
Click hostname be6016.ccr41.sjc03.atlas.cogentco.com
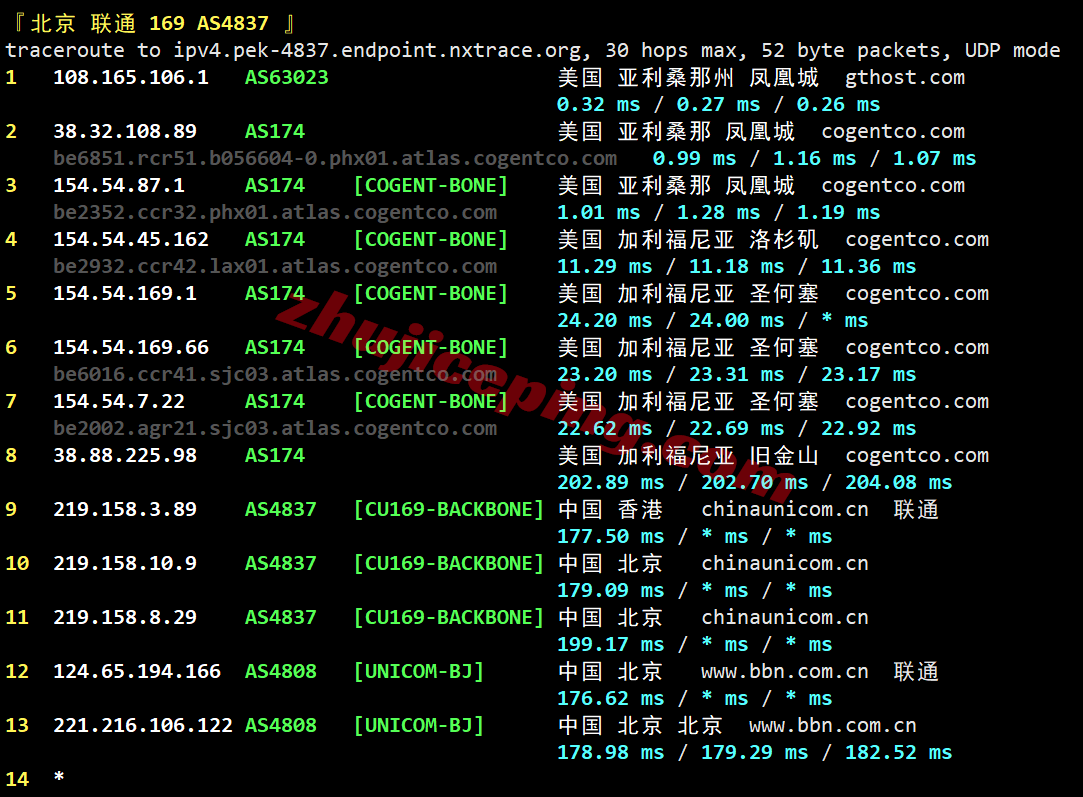[x=275, y=374]
